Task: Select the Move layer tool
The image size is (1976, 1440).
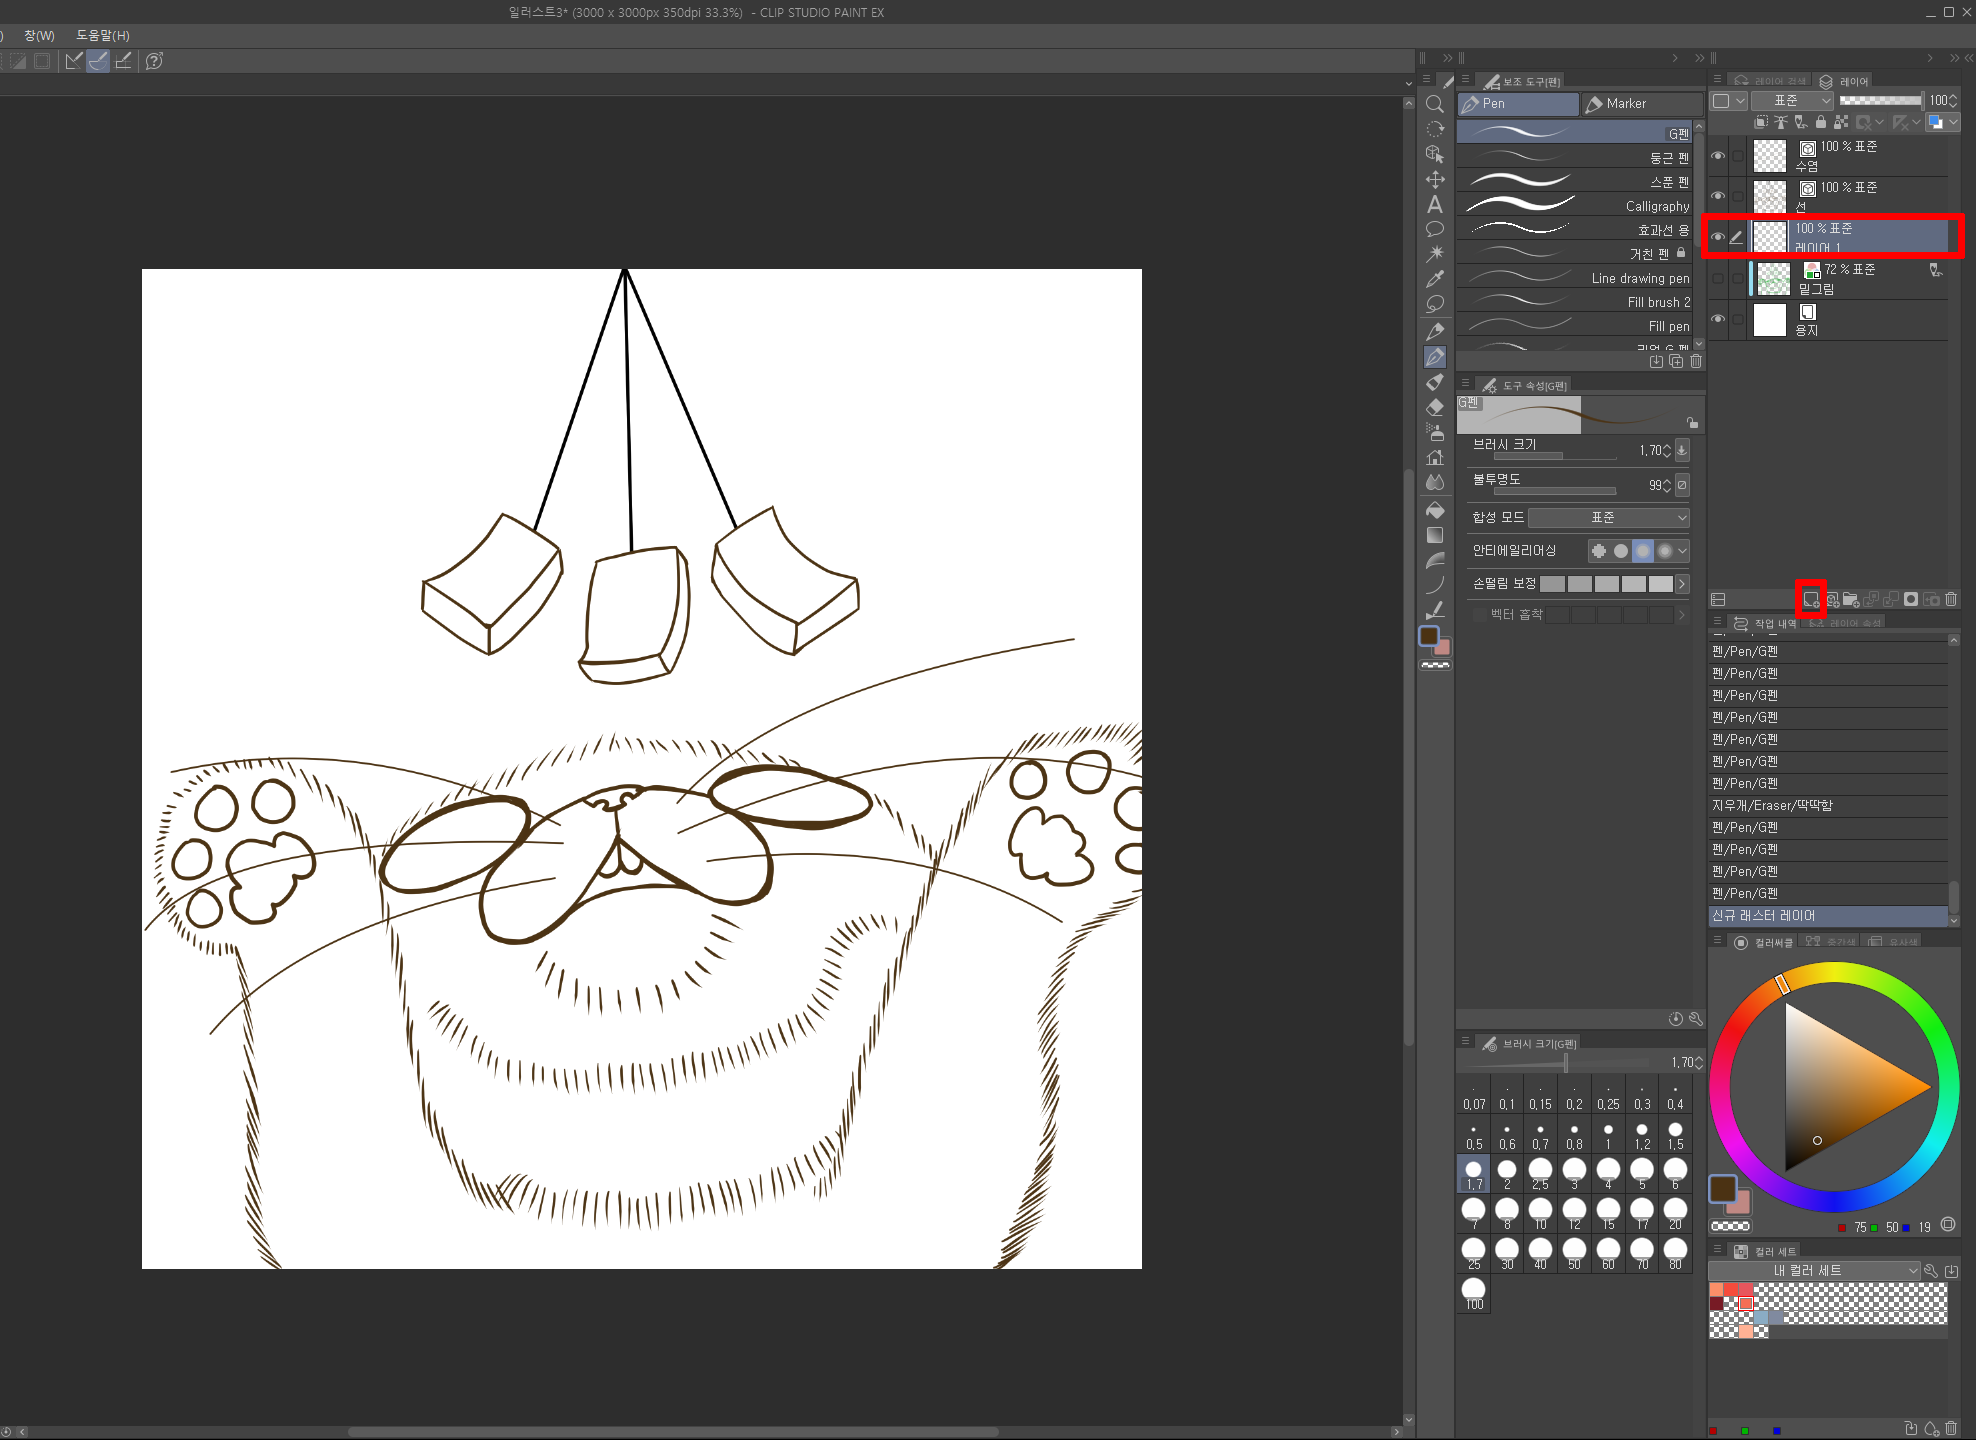Action: [x=1435, y=180]
